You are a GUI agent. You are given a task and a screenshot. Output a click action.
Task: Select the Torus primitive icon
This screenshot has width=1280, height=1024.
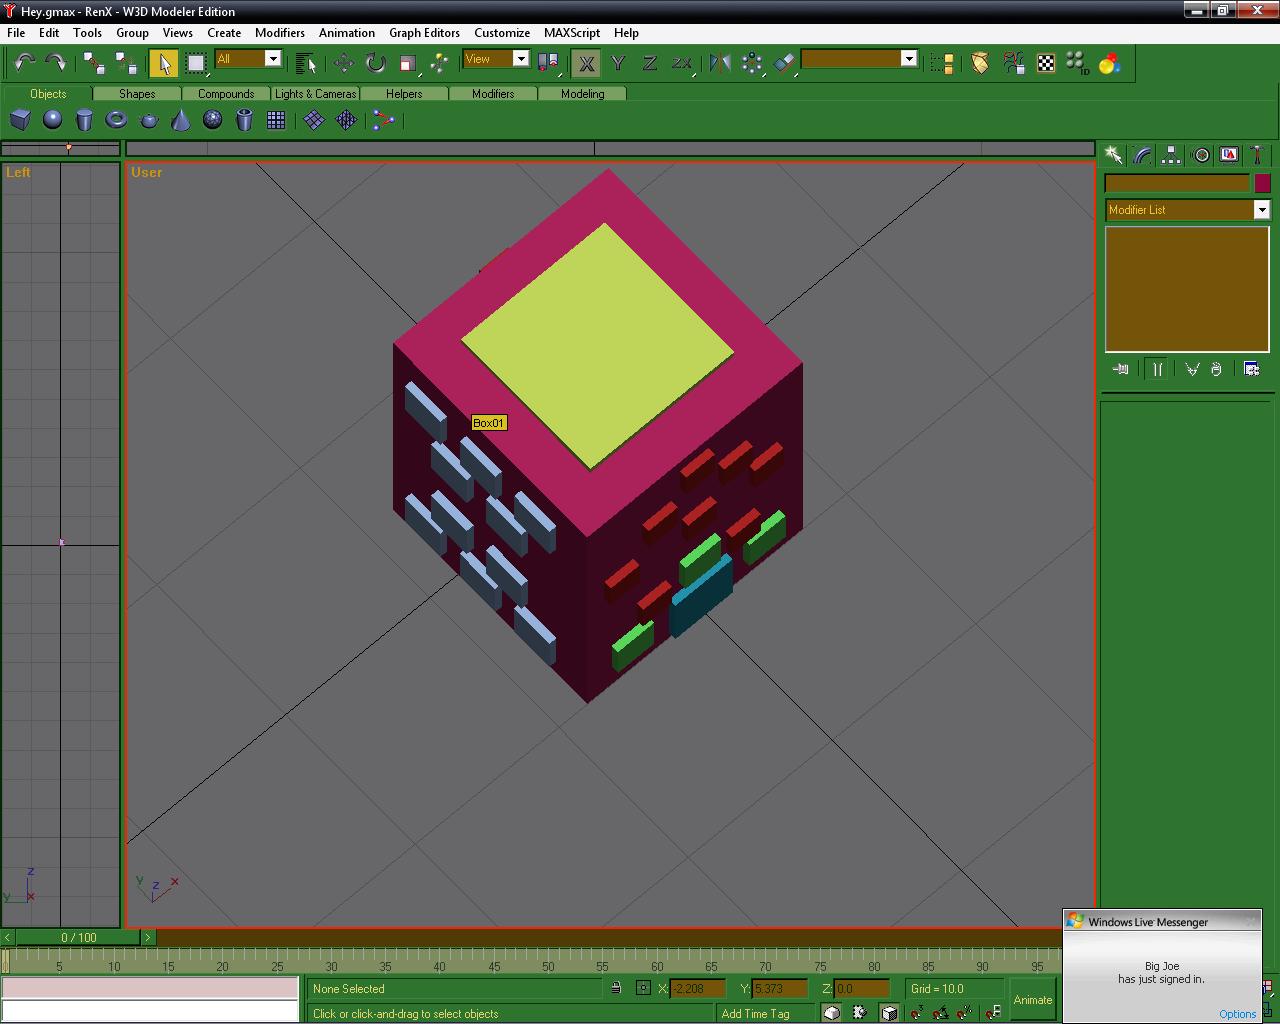point(116,120)
